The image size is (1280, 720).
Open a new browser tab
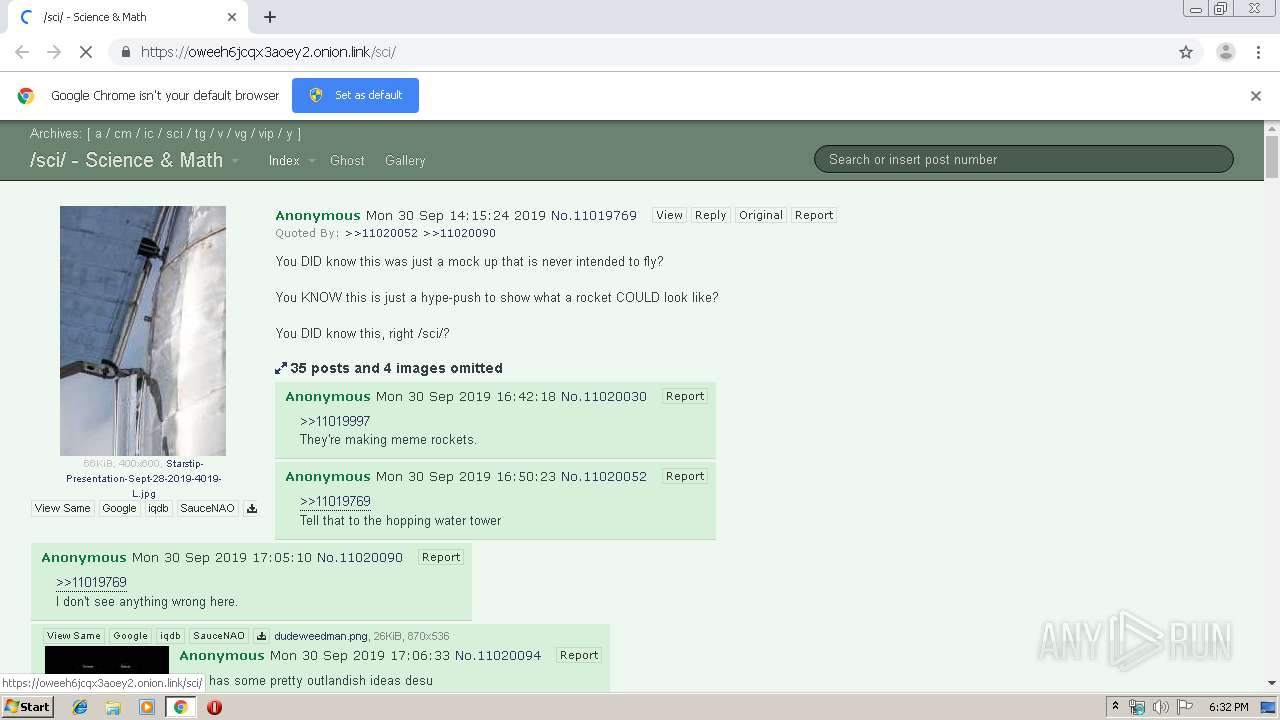click(x=270, y=17)
